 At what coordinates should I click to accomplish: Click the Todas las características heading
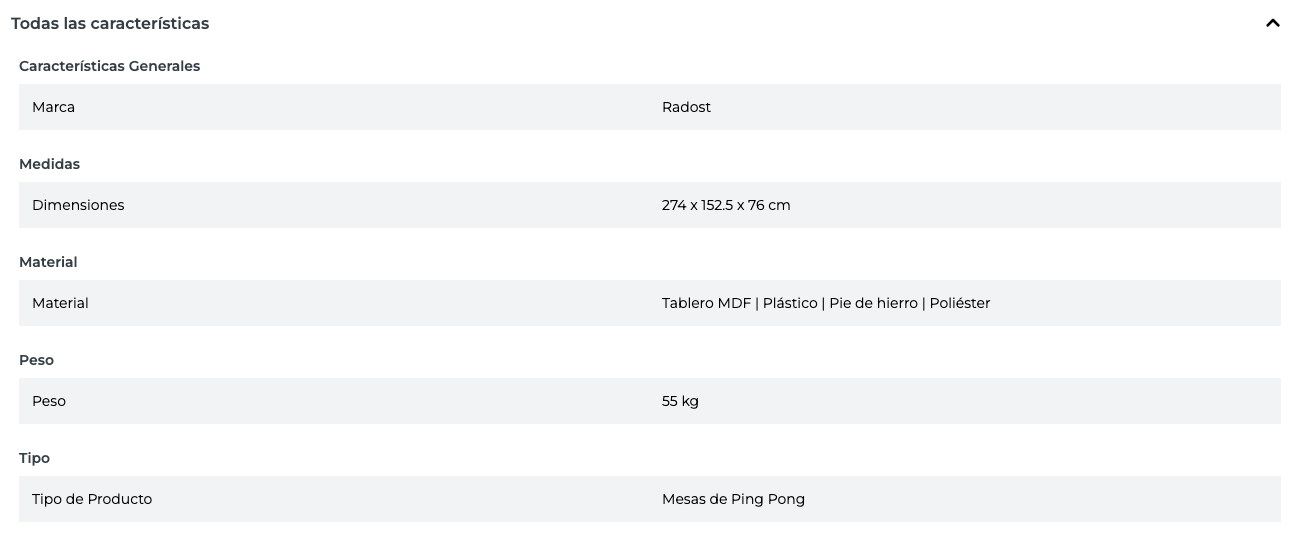[110, 23]
